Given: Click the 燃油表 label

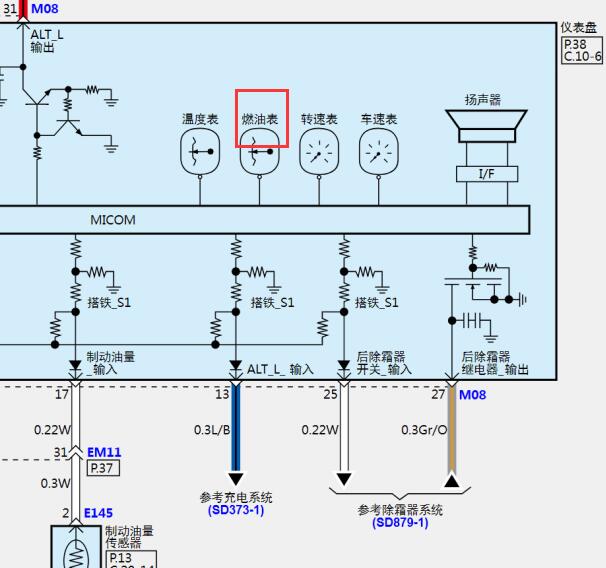Looking at the screenshot, I should pos(260,119).
